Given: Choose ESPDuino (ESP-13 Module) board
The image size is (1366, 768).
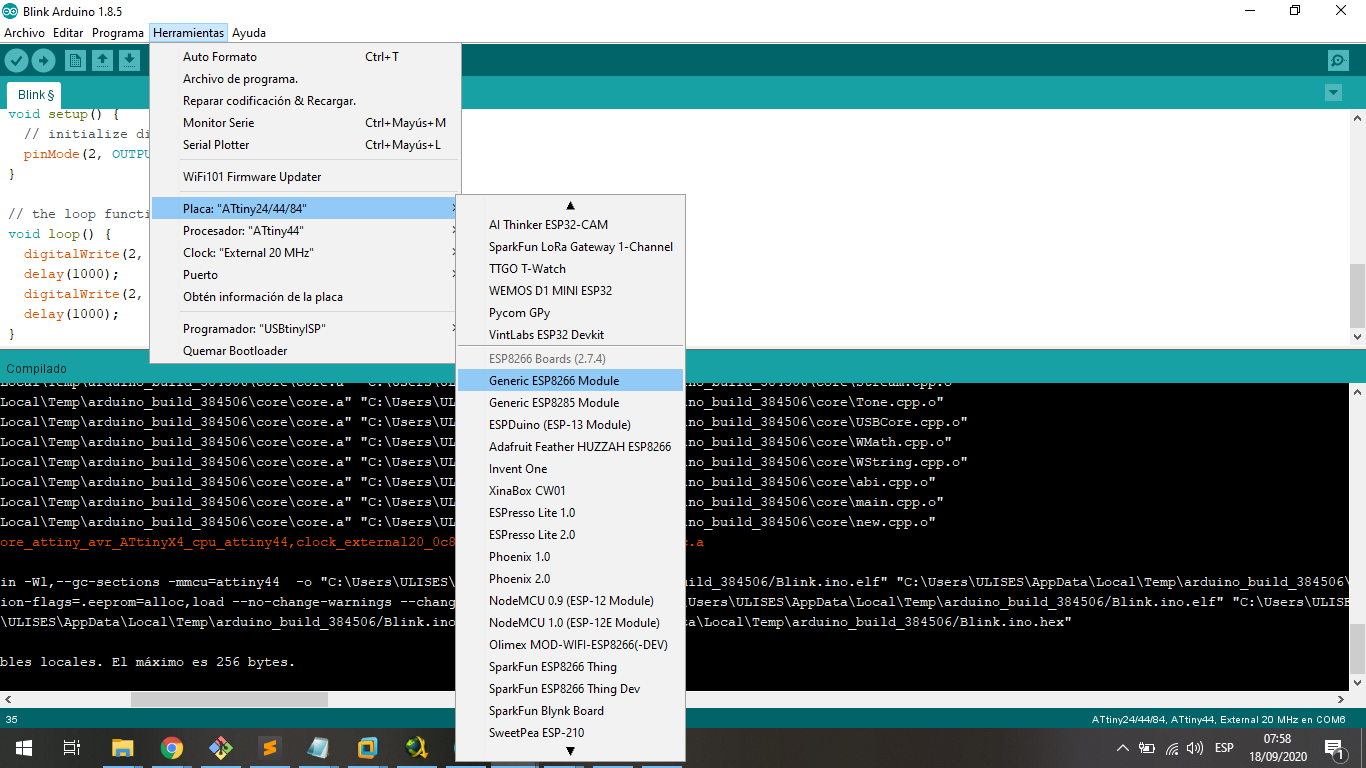Looking at the screenshot, I should coord(571,425).
